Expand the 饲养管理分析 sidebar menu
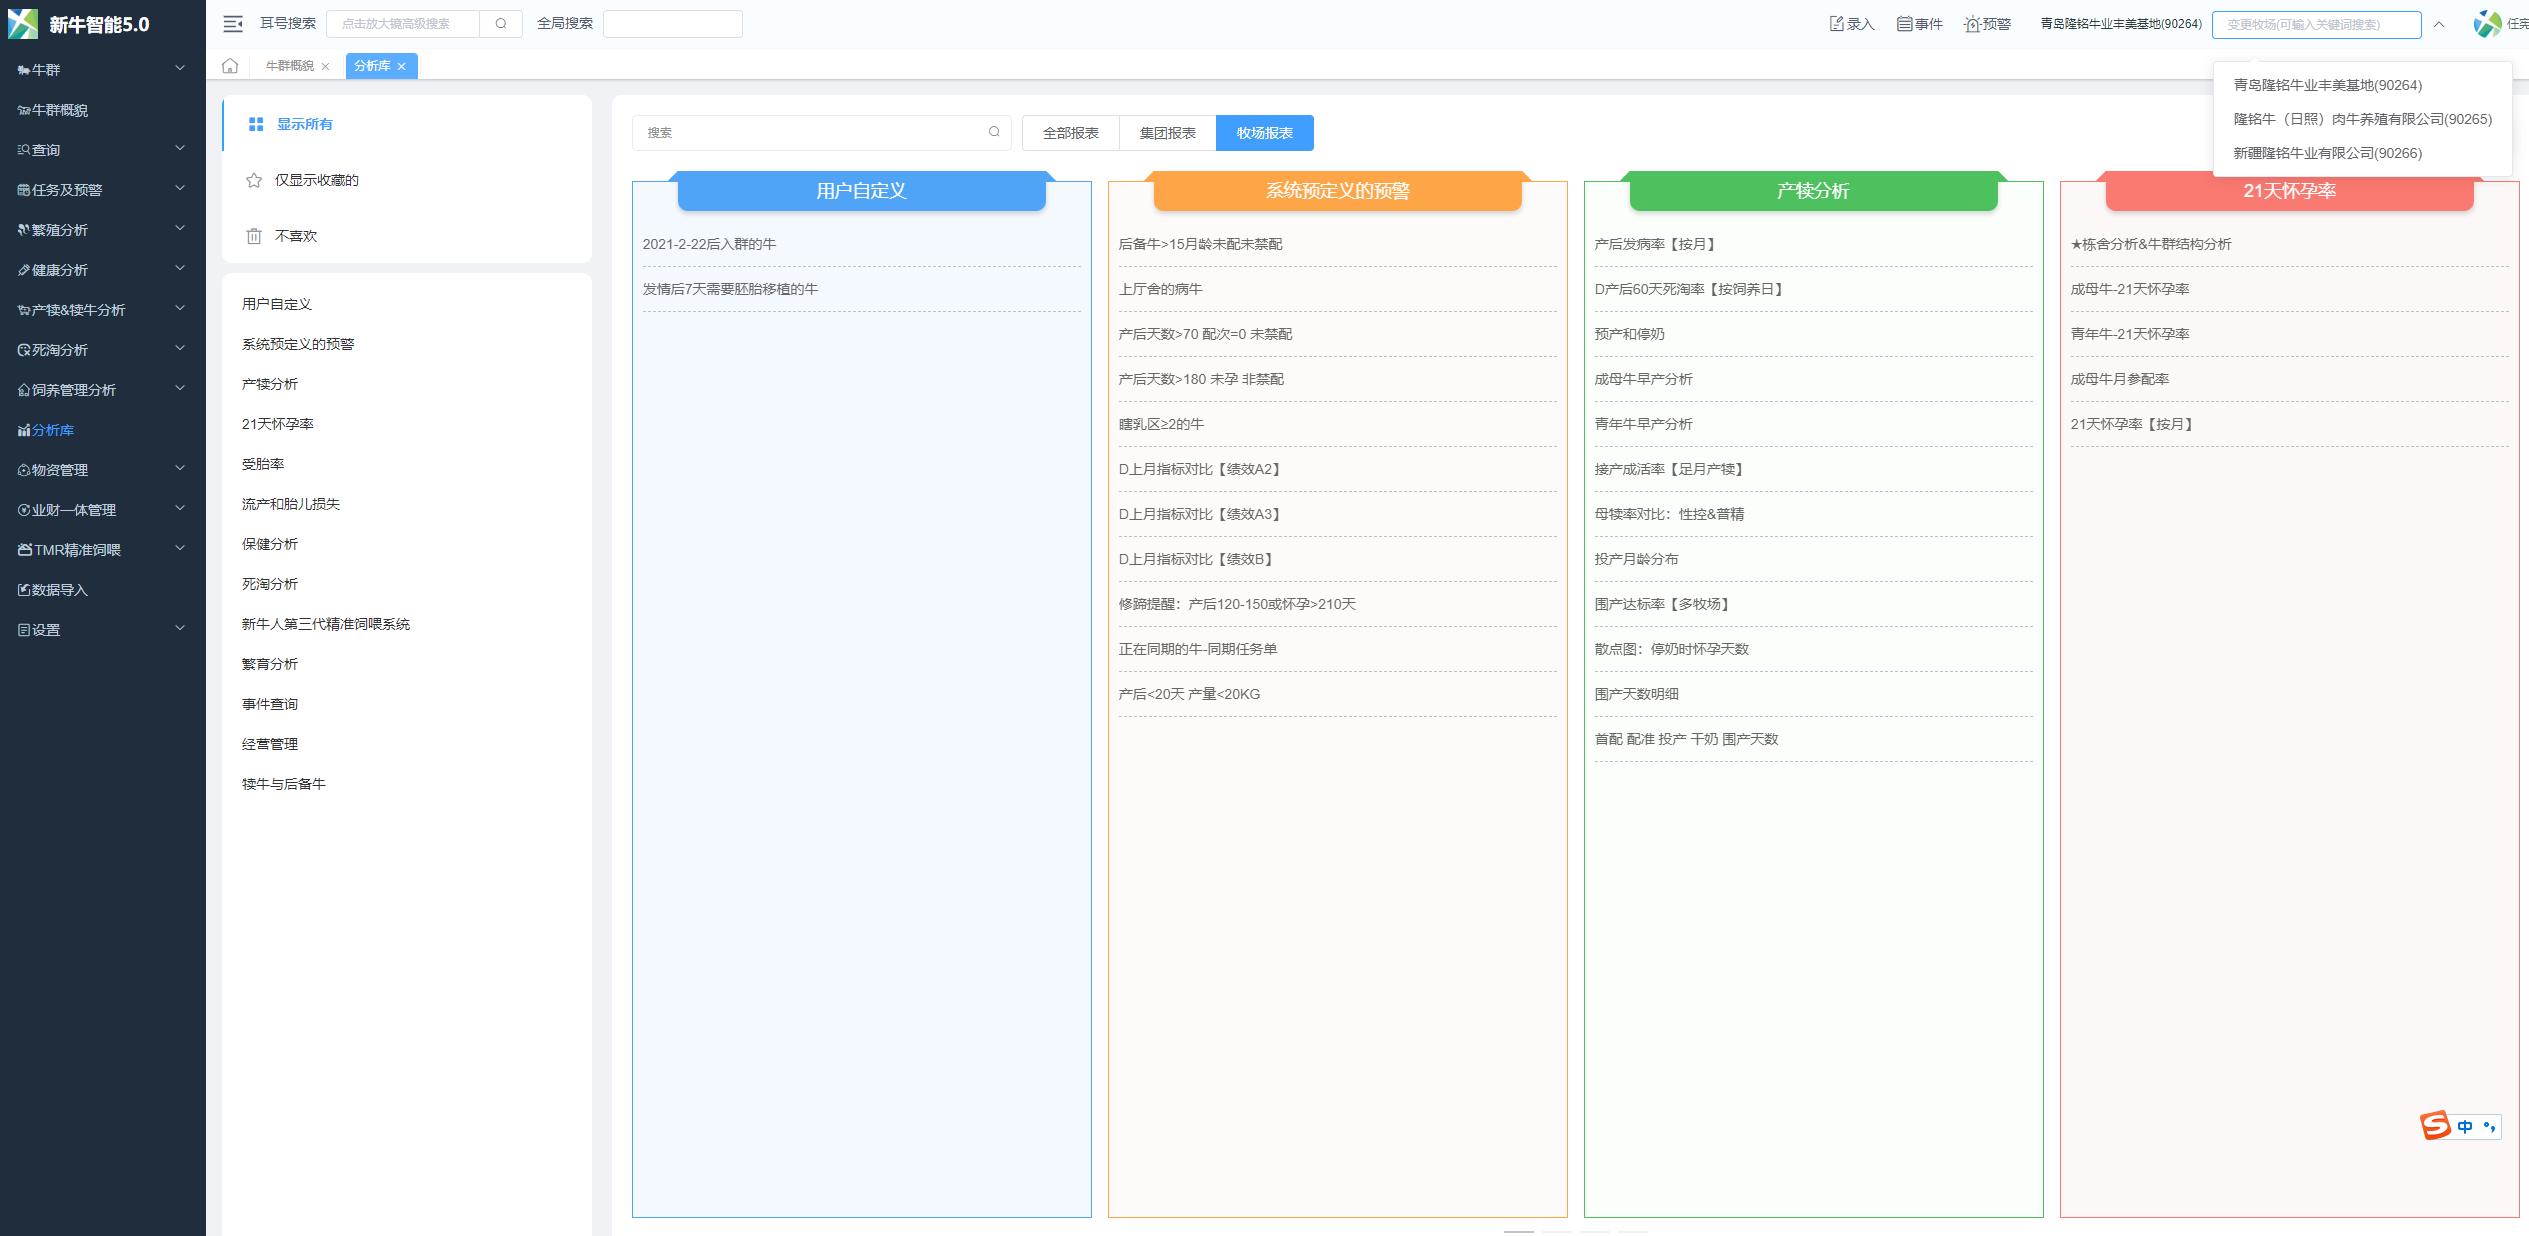The image size is (2529, 1236). coord(102,390)
